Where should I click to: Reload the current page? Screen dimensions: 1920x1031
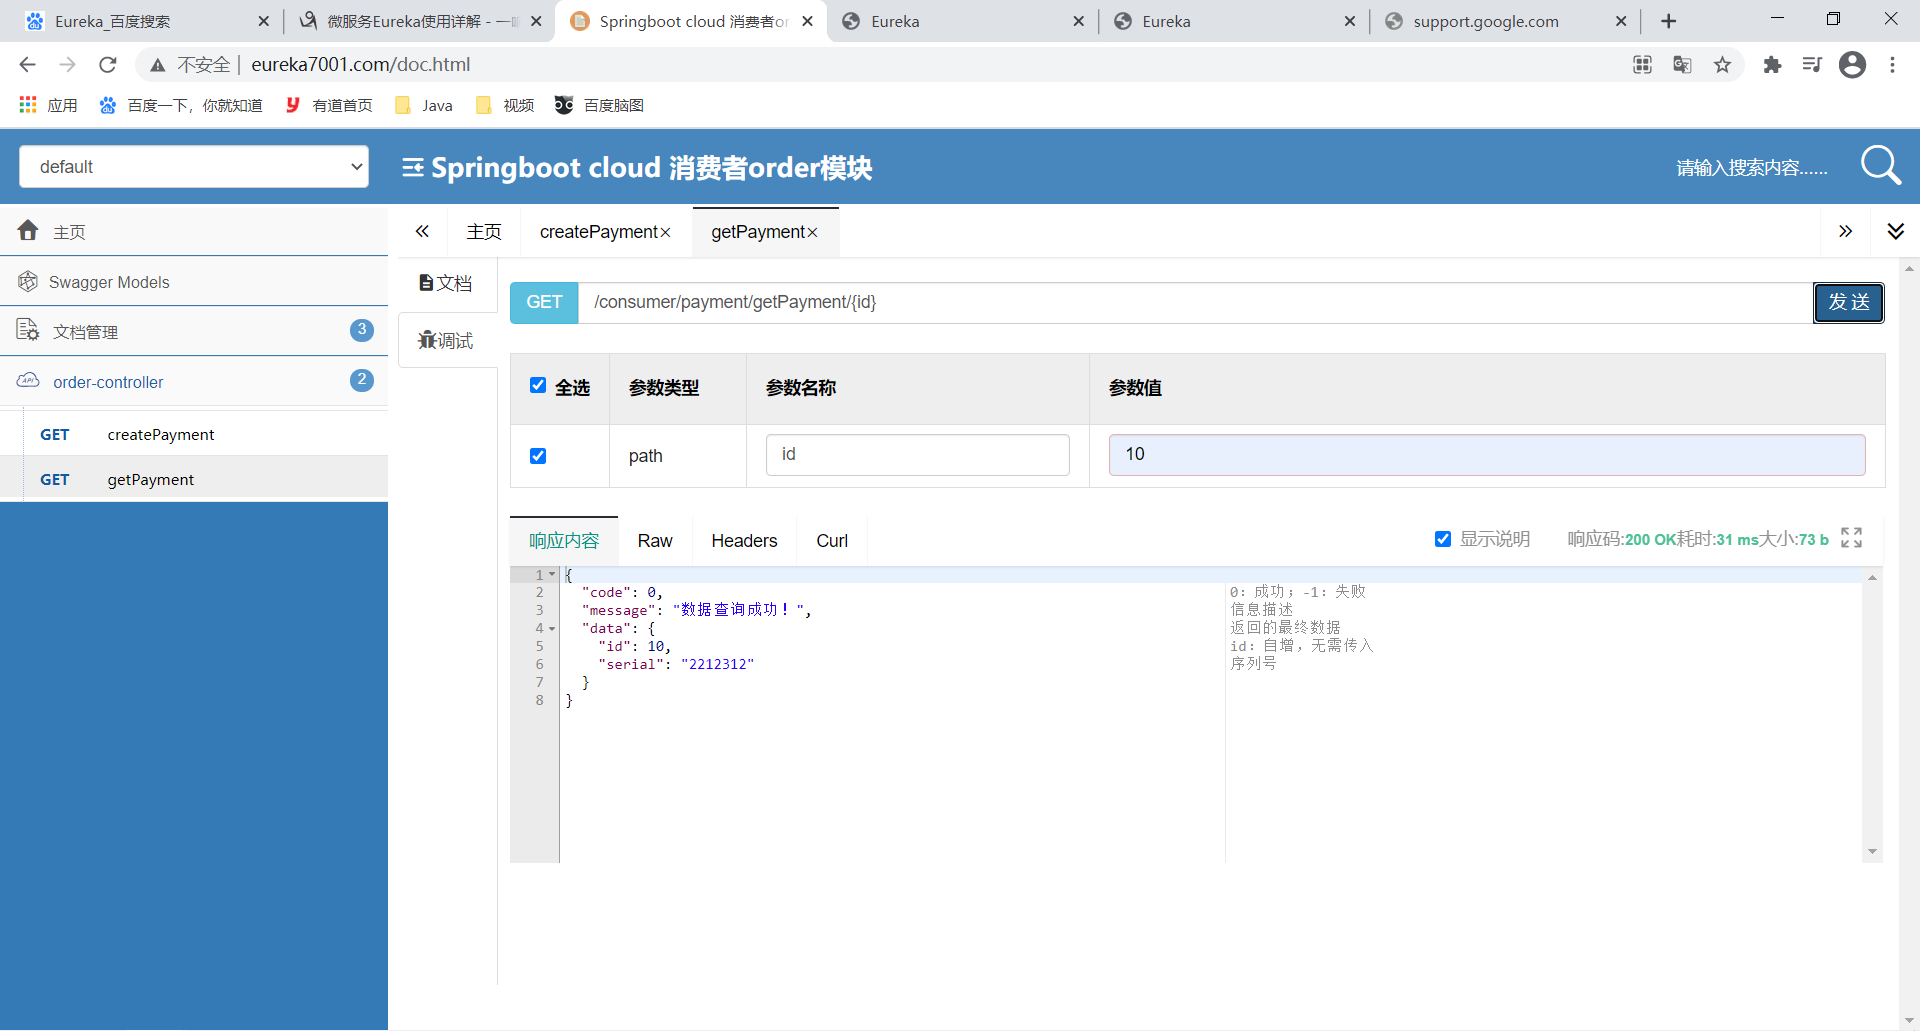point(108,65)
